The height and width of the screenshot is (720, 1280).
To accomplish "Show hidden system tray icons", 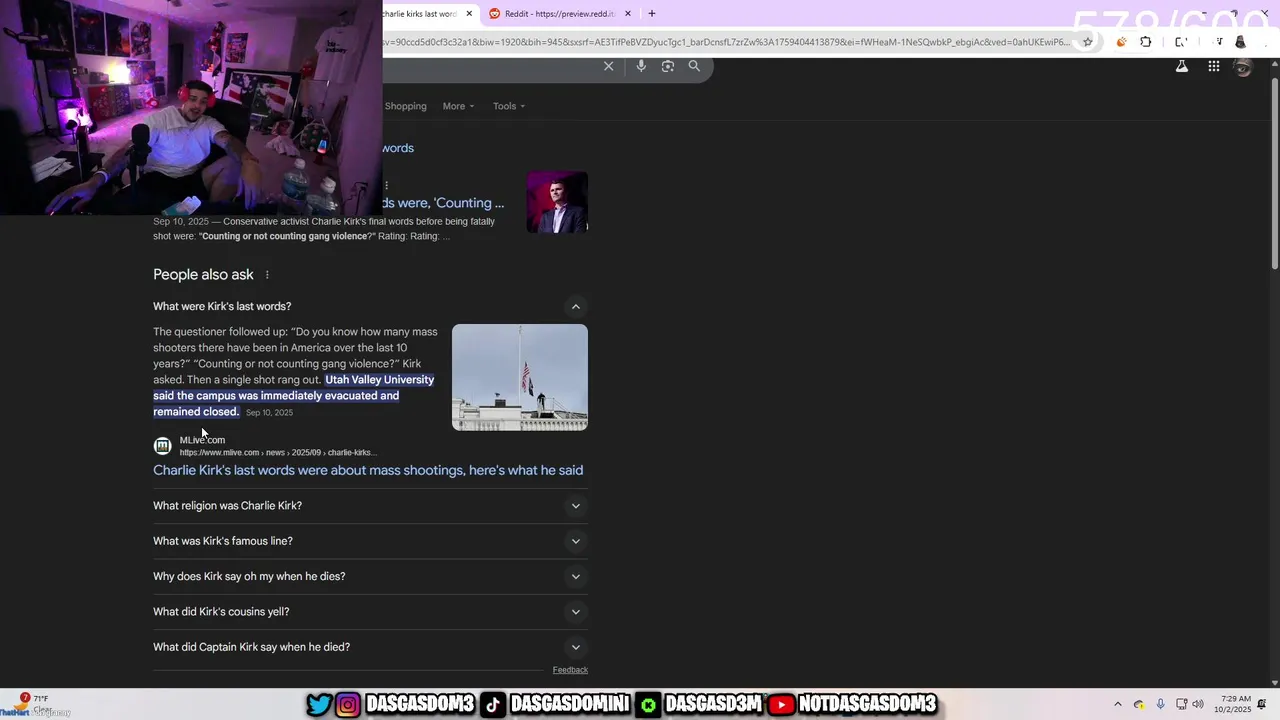I will coord(1118,704).
